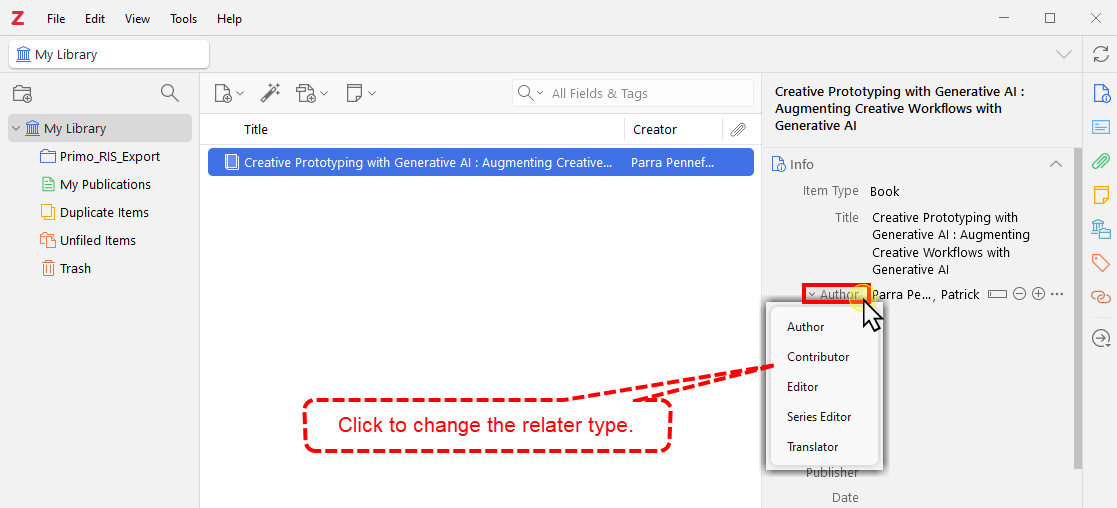This screenshot has height=508, width=1117.
Task: Collapse the My Library tree node
Action: (x=16, y=129)
